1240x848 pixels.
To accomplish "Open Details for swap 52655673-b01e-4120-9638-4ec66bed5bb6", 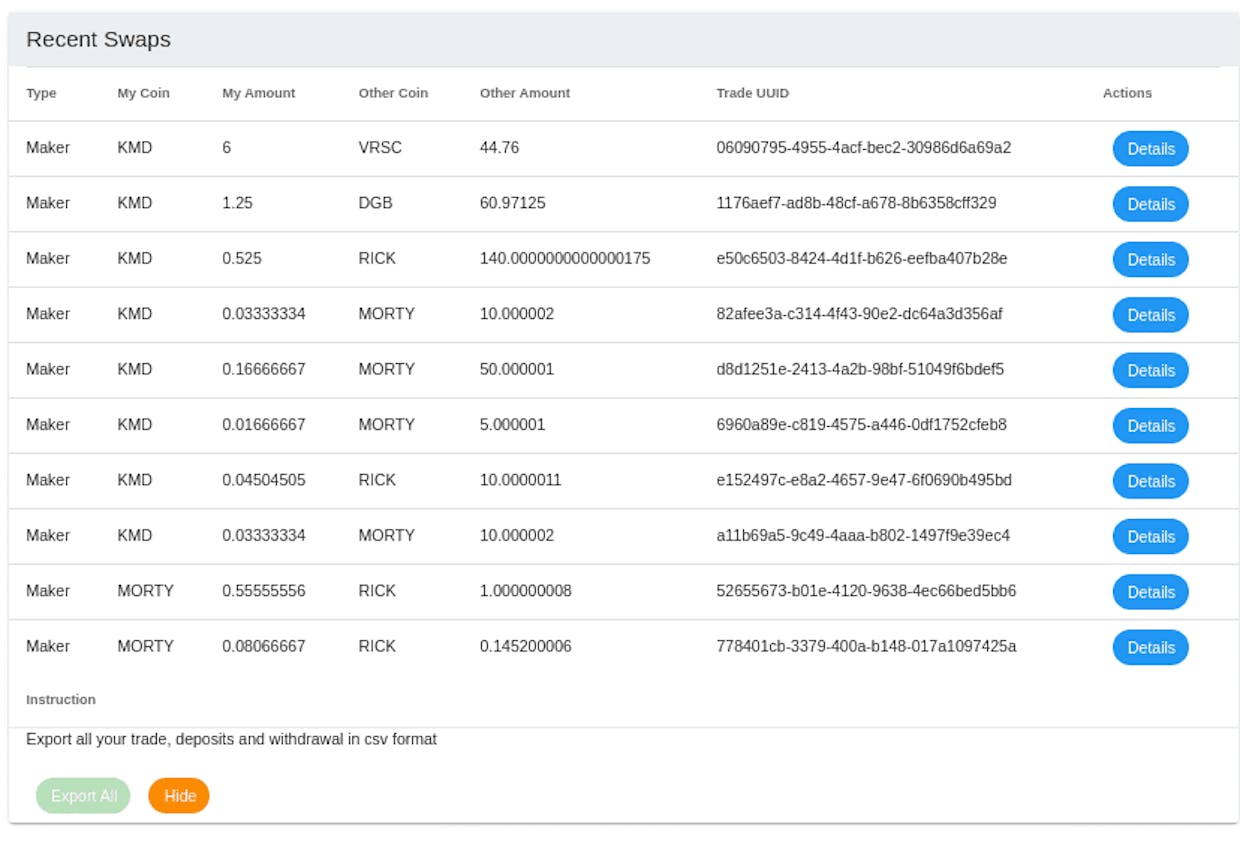I will click(1150, 592).
